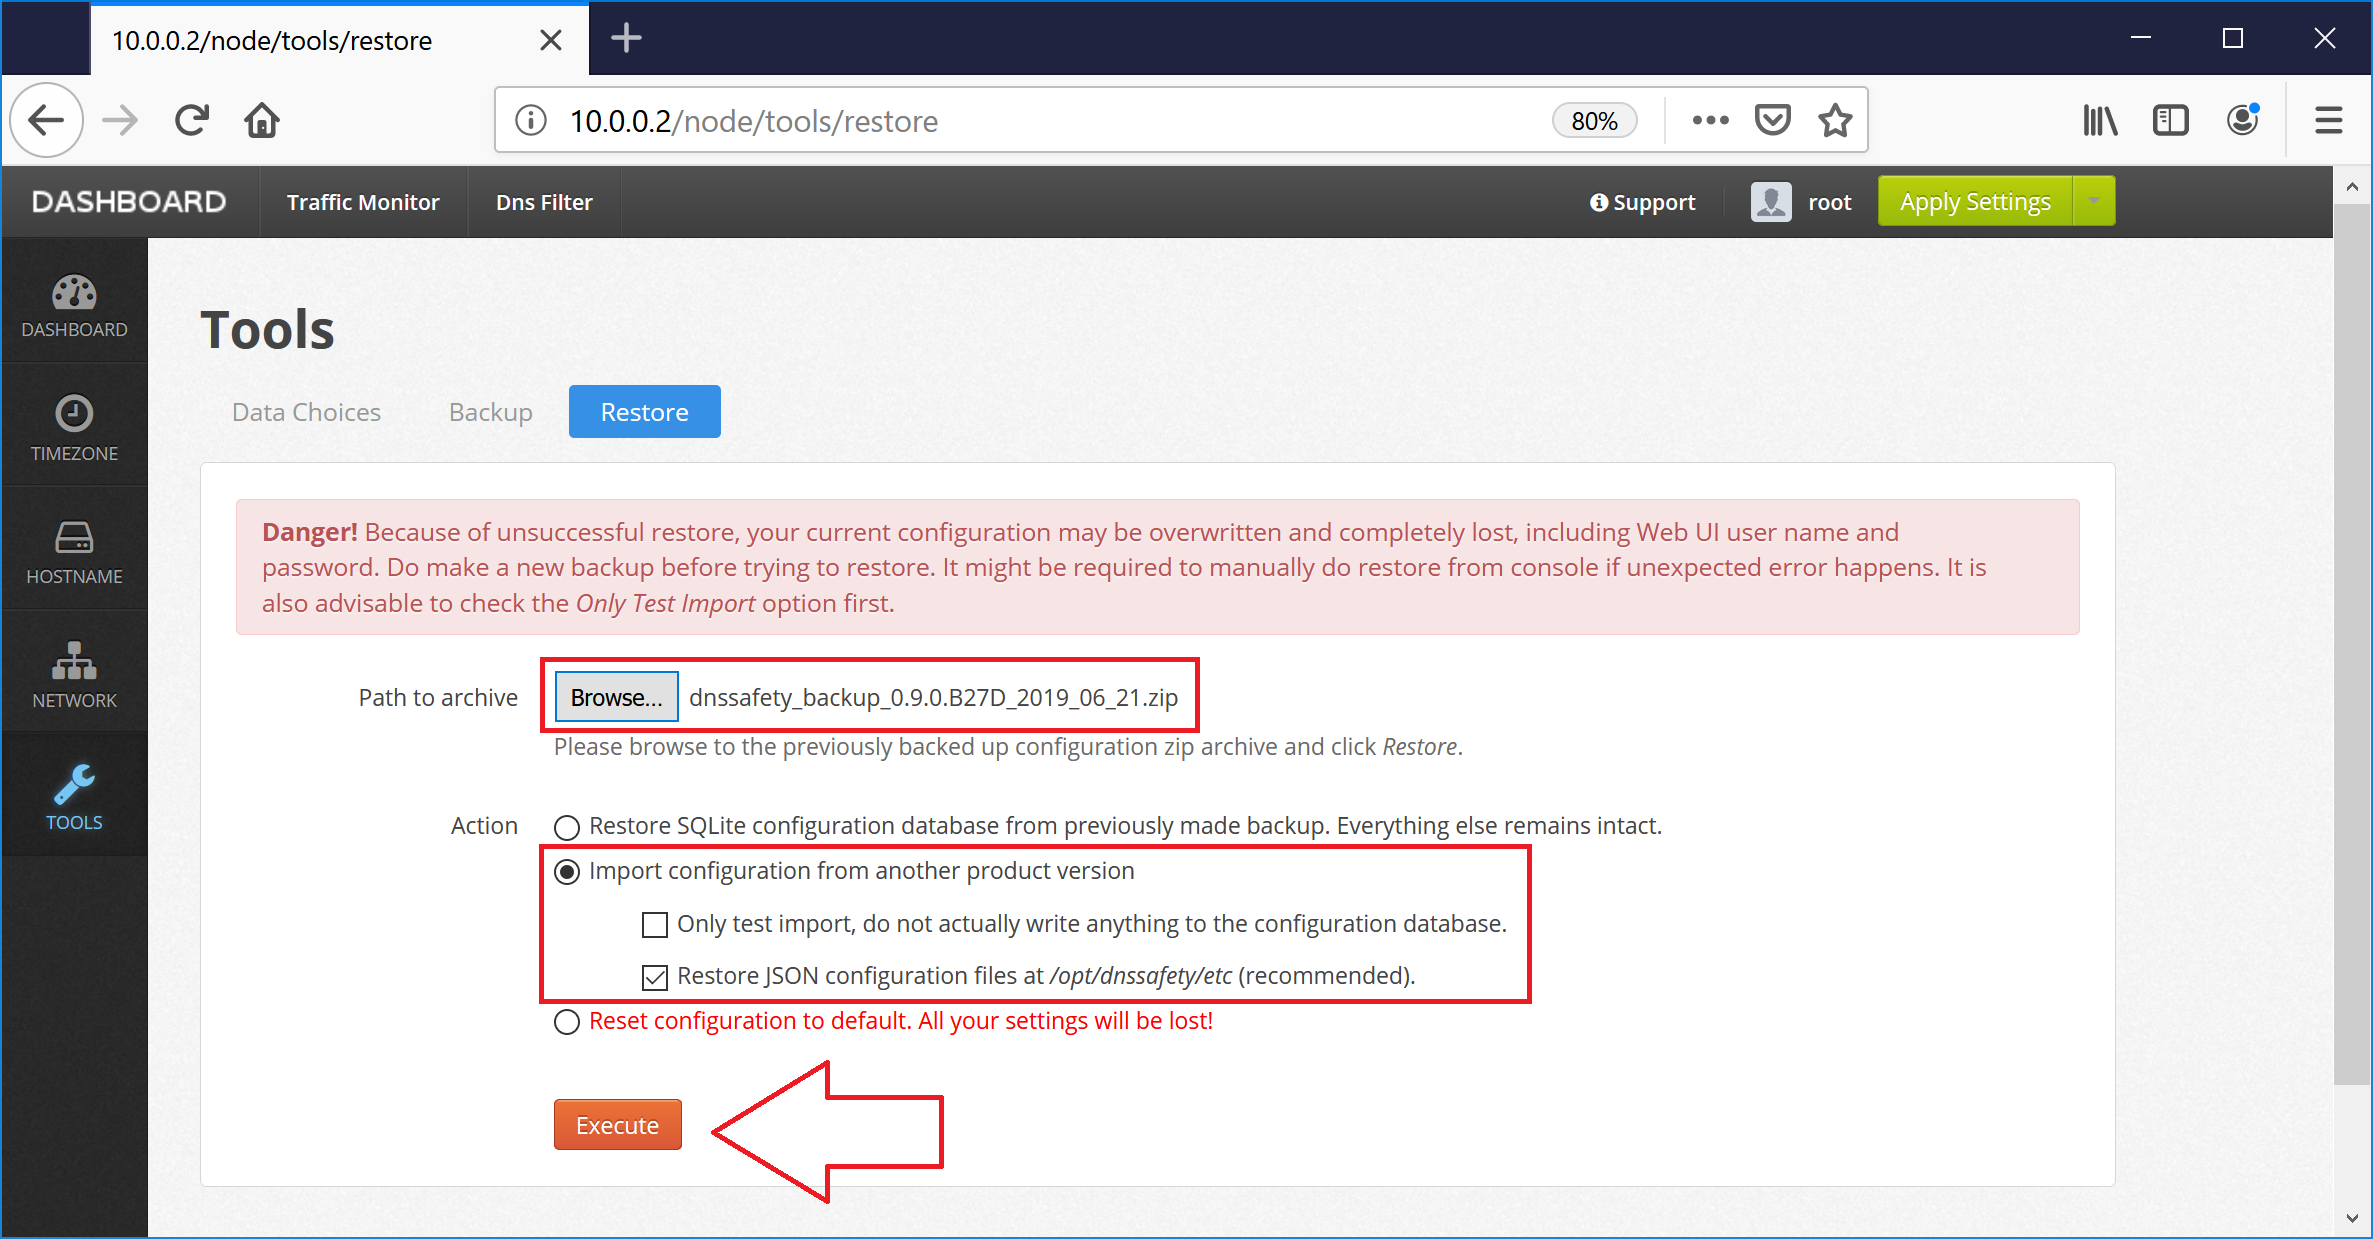This screenshot has width=2373, height=1239.
Task: Switch to the Backup tab
Action: pos(488,411)
